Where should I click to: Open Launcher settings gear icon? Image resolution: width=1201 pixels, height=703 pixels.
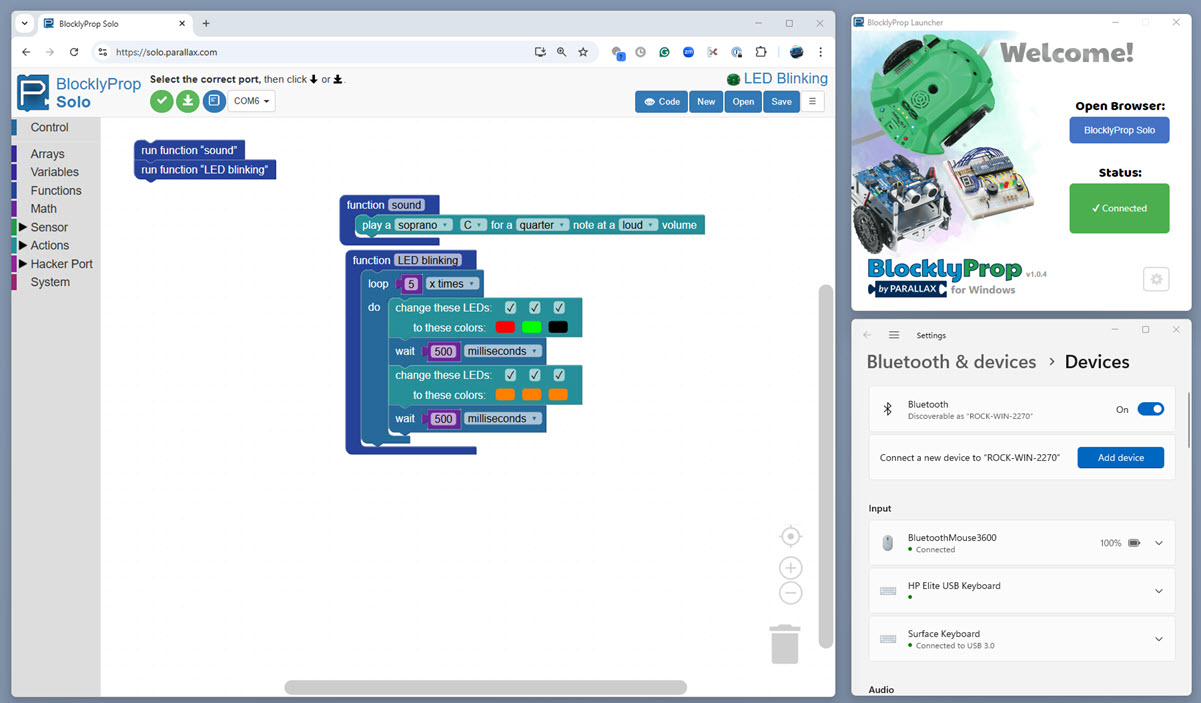point(1157,279)
